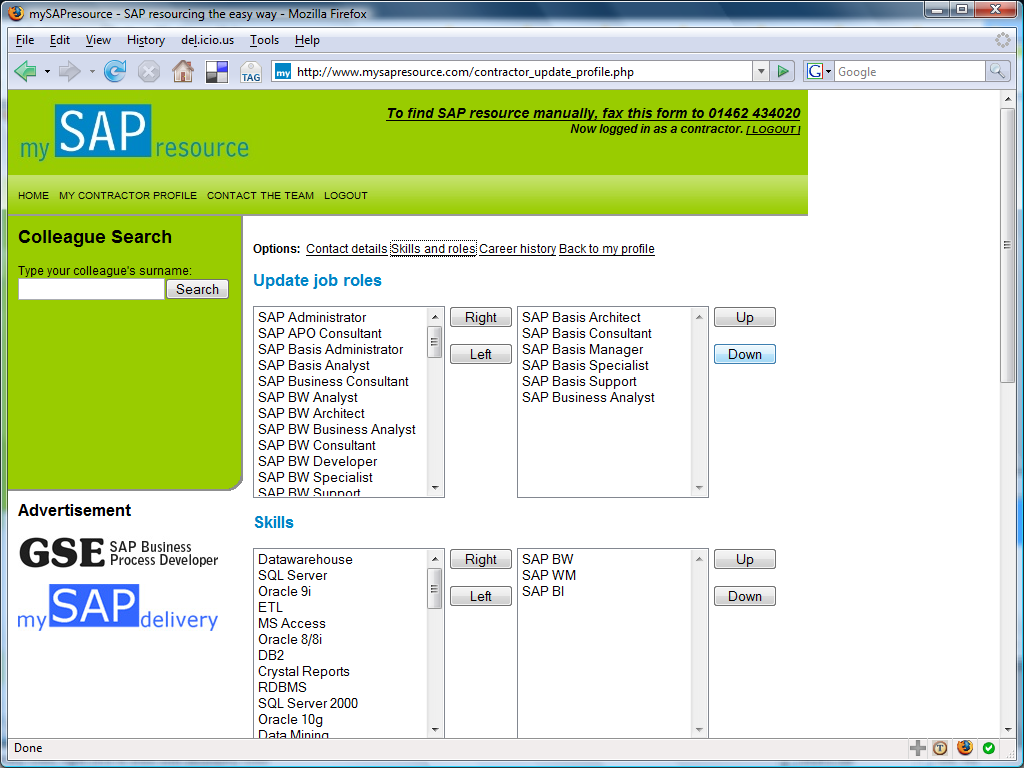Open the GSE SAP Business Process Developer ad

click(118, 552)
